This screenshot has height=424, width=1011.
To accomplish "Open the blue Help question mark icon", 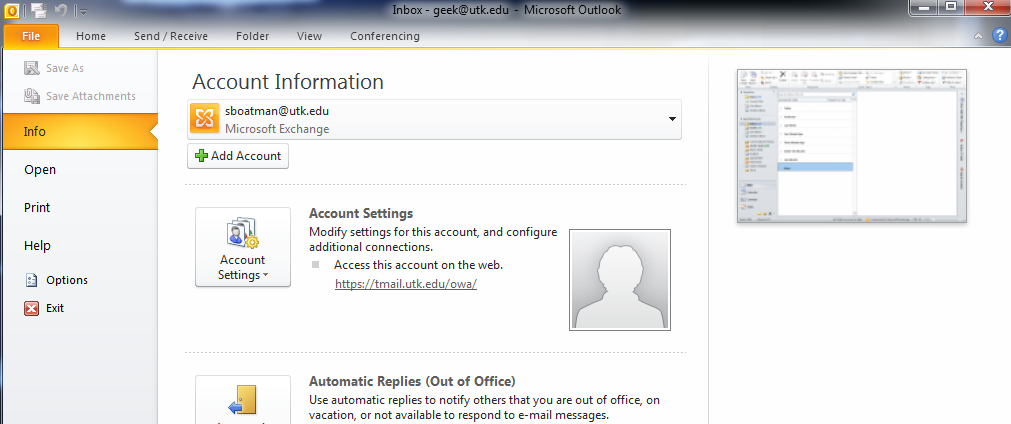I will coord(998,36).
